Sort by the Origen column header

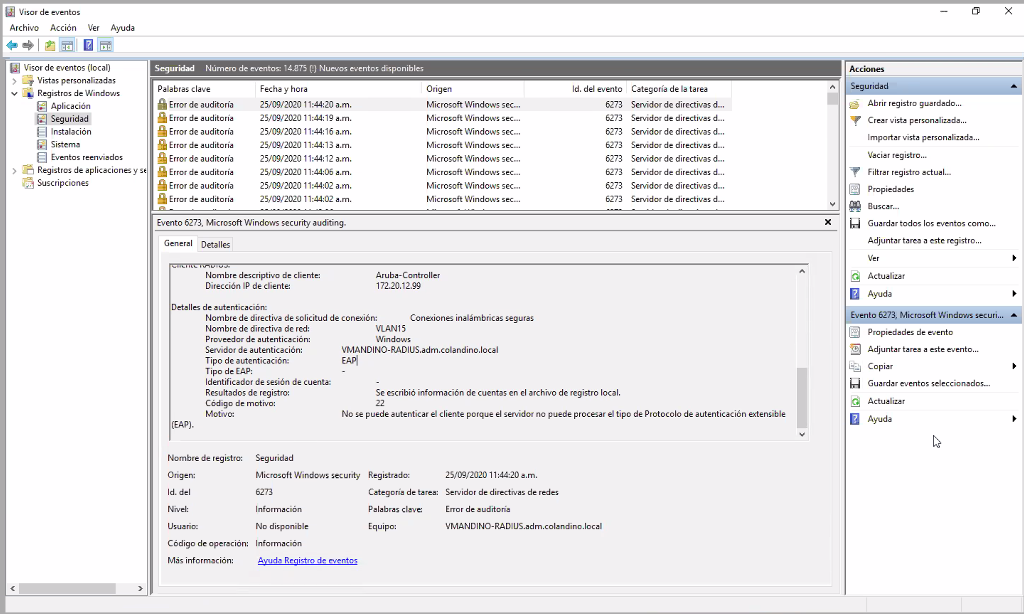pyautogui.click(x=473, y=89)
